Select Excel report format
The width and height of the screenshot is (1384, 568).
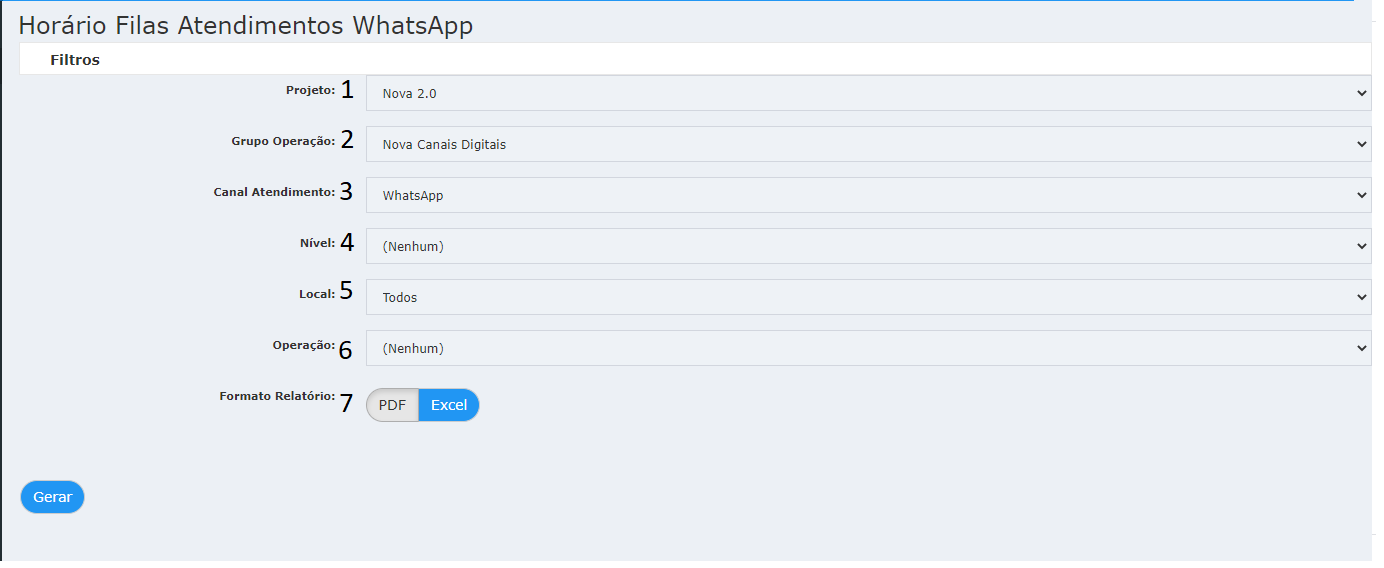click(449, 405)
